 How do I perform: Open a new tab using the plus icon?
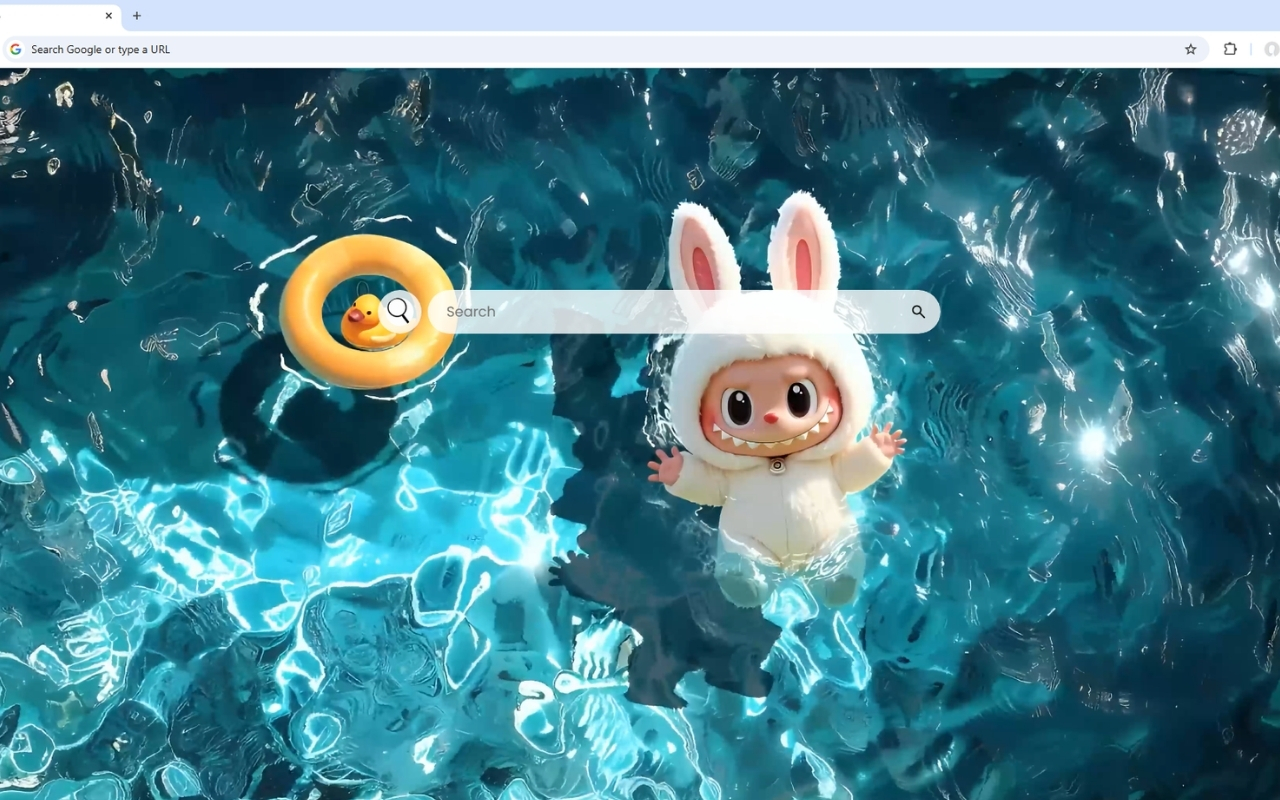click(136, 16)
